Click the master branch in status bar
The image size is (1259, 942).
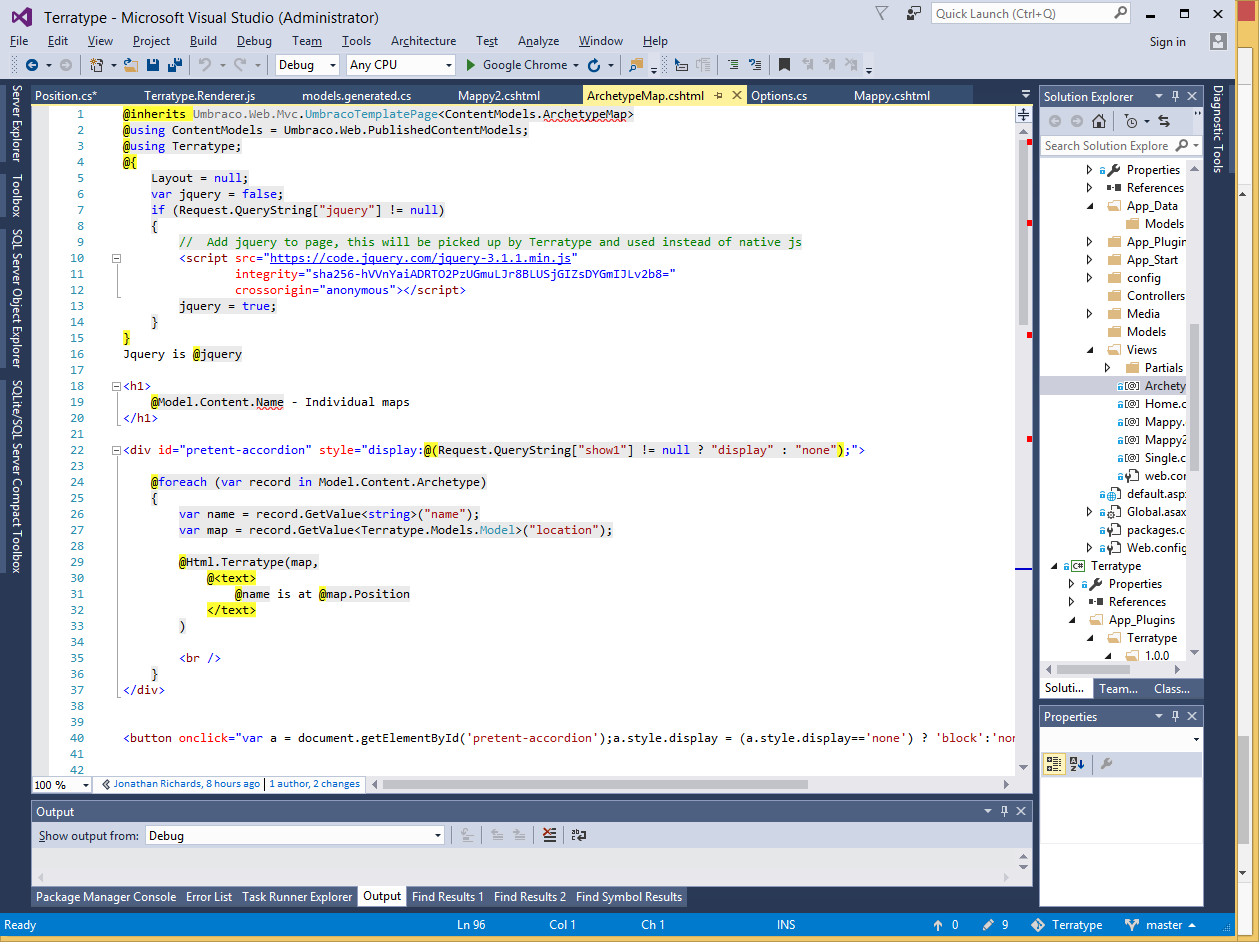1160,925
